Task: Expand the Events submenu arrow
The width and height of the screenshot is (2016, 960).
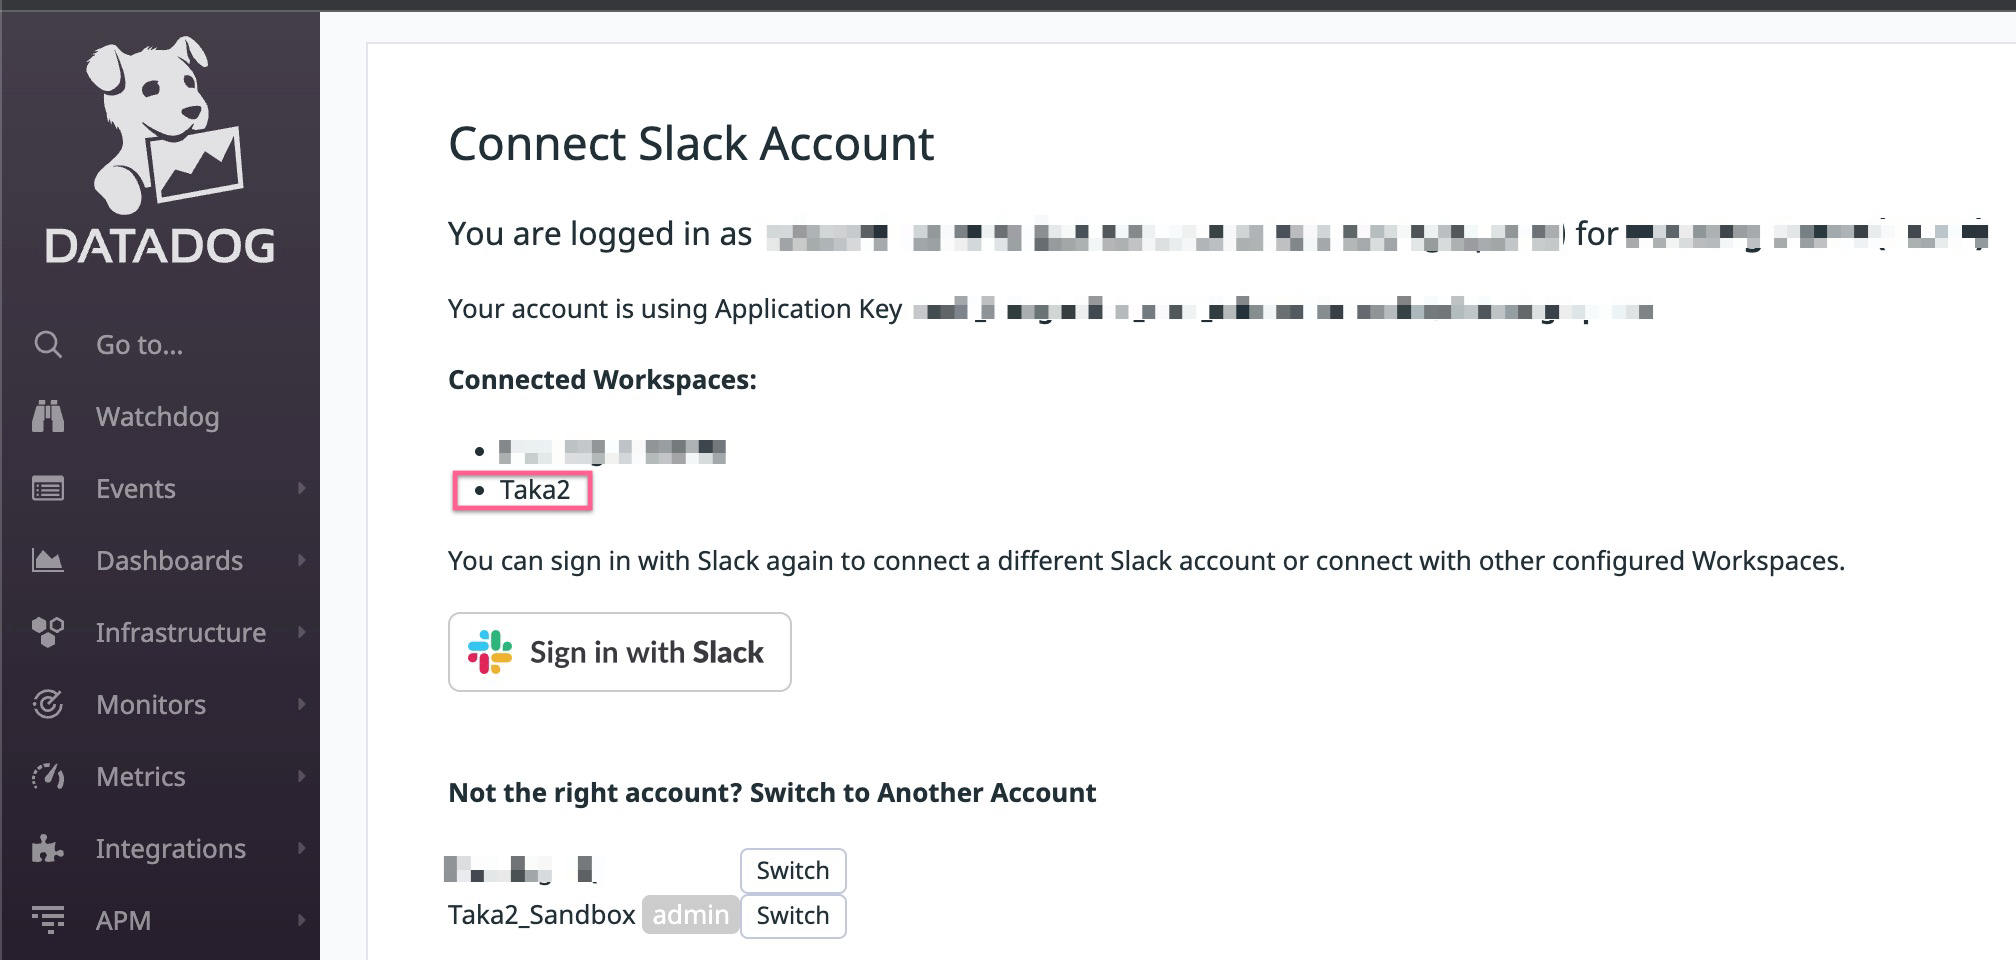Action: click(301, 489)
